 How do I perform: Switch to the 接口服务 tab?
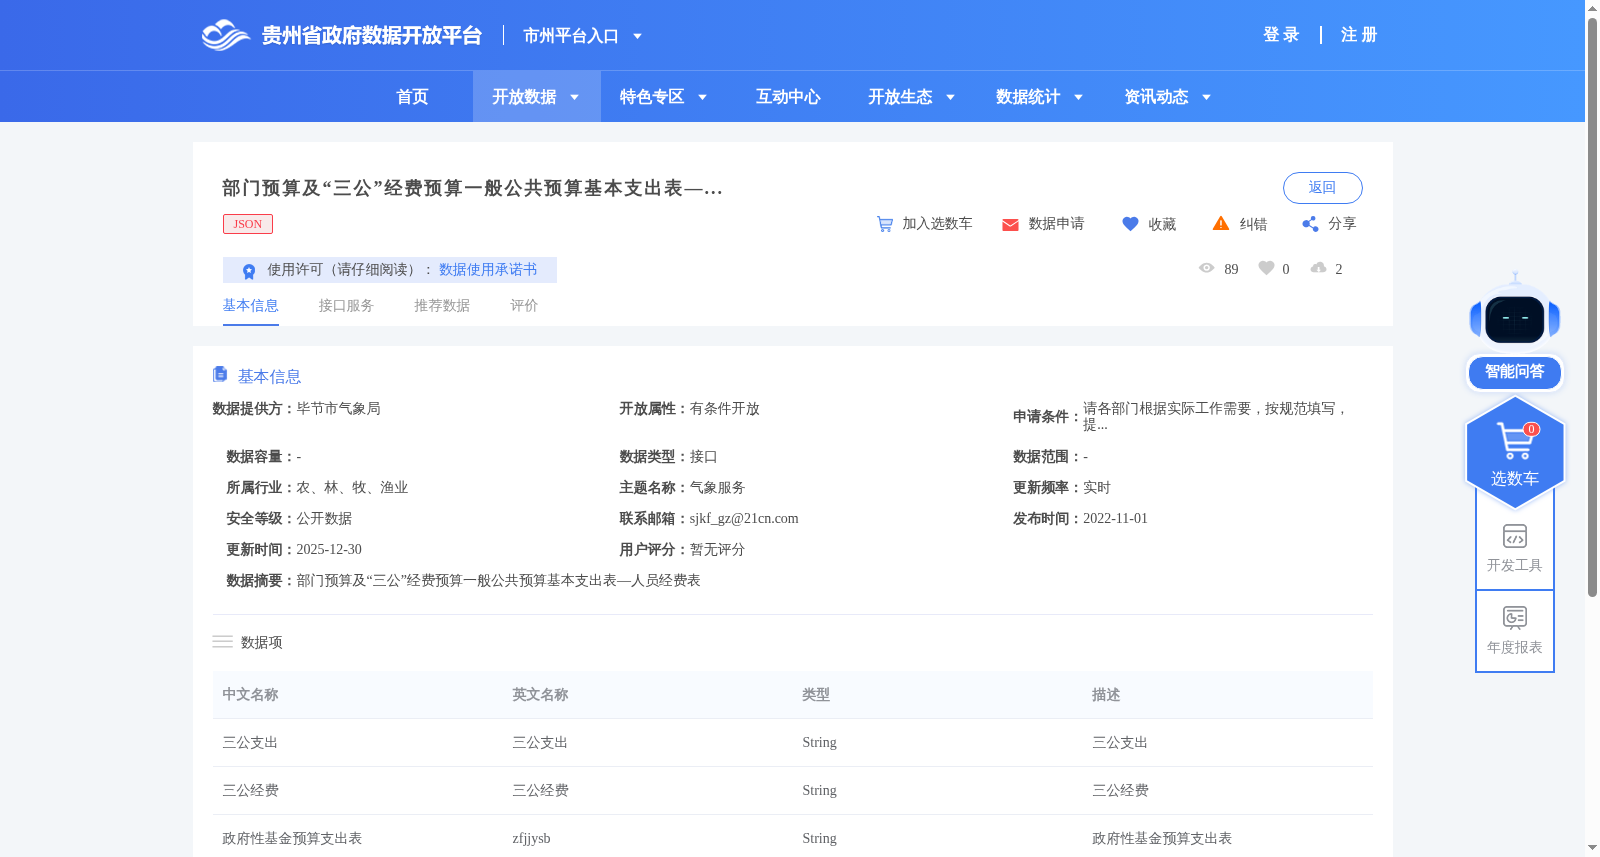coord(346,306)
